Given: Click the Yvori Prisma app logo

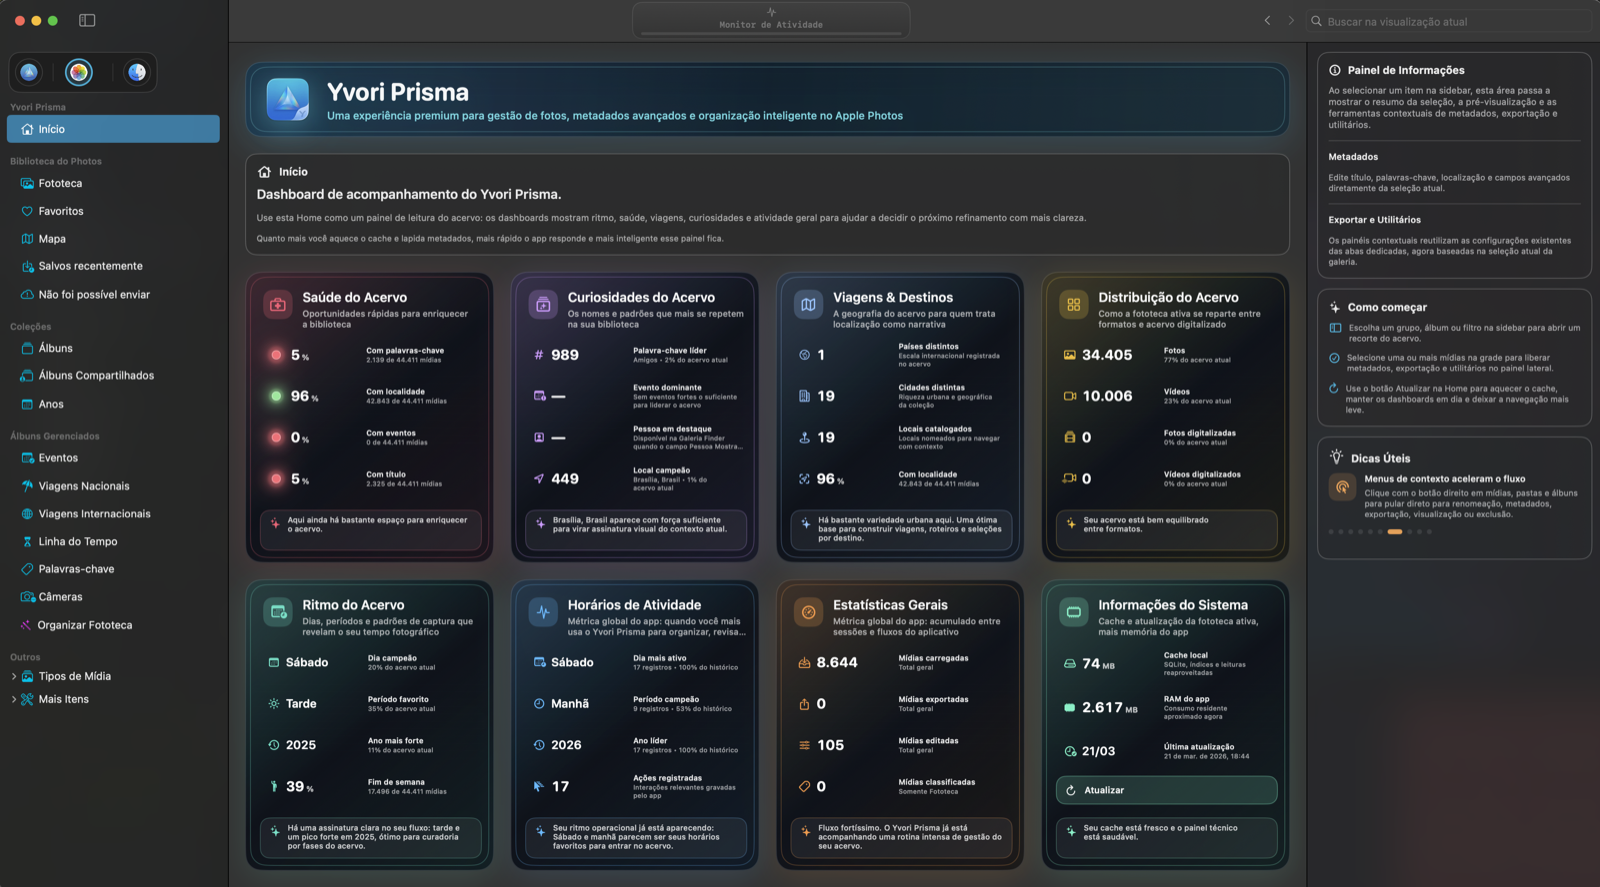Looking at the screenshot, I should [288, 100].
